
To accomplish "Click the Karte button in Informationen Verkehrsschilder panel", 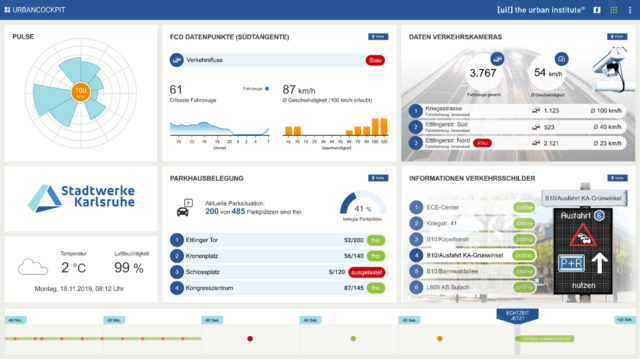I will point(617,178).
